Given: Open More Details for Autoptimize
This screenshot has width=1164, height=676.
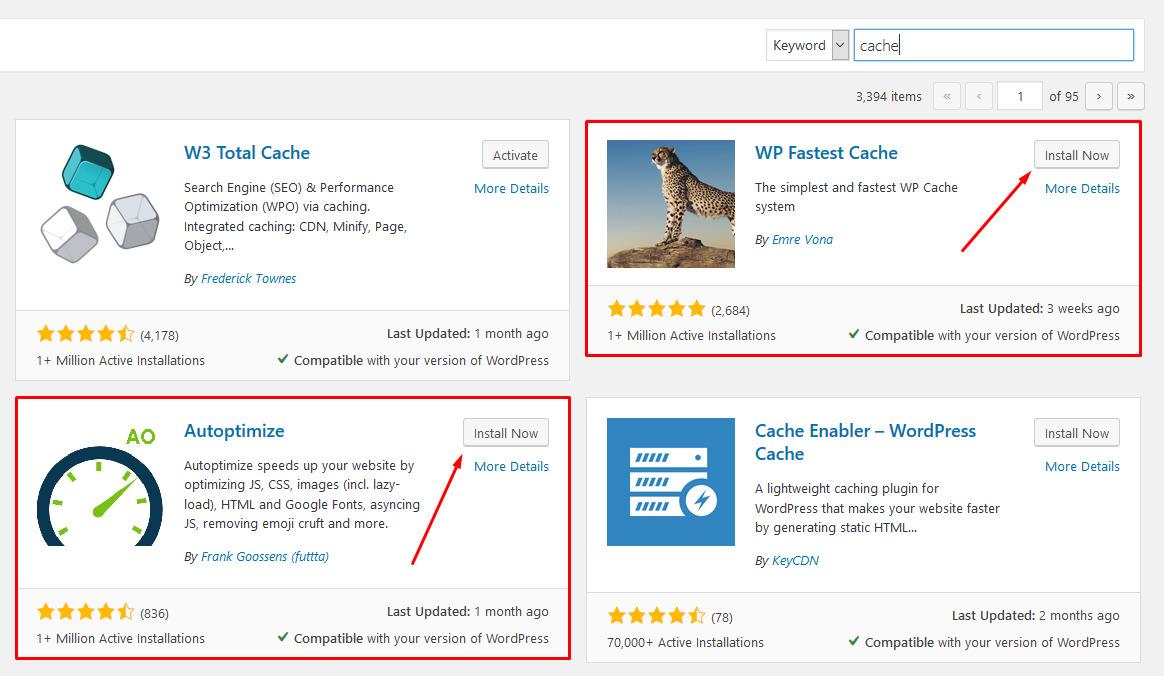Looking at the screenshot, I should 511,467.
